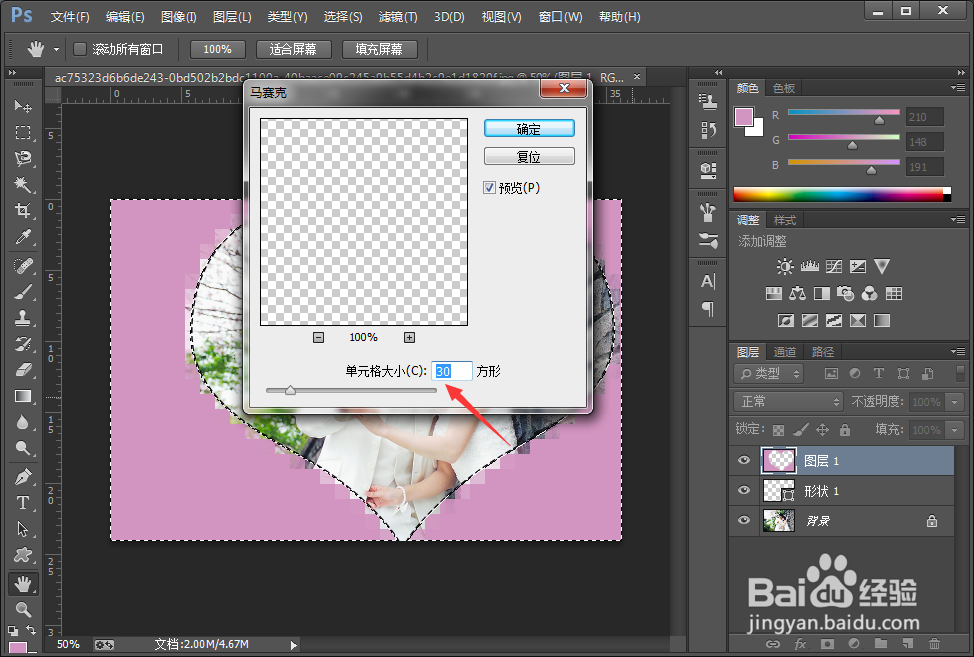Select the Crop tool
This screenshot has height=657, width=974.
23,211
